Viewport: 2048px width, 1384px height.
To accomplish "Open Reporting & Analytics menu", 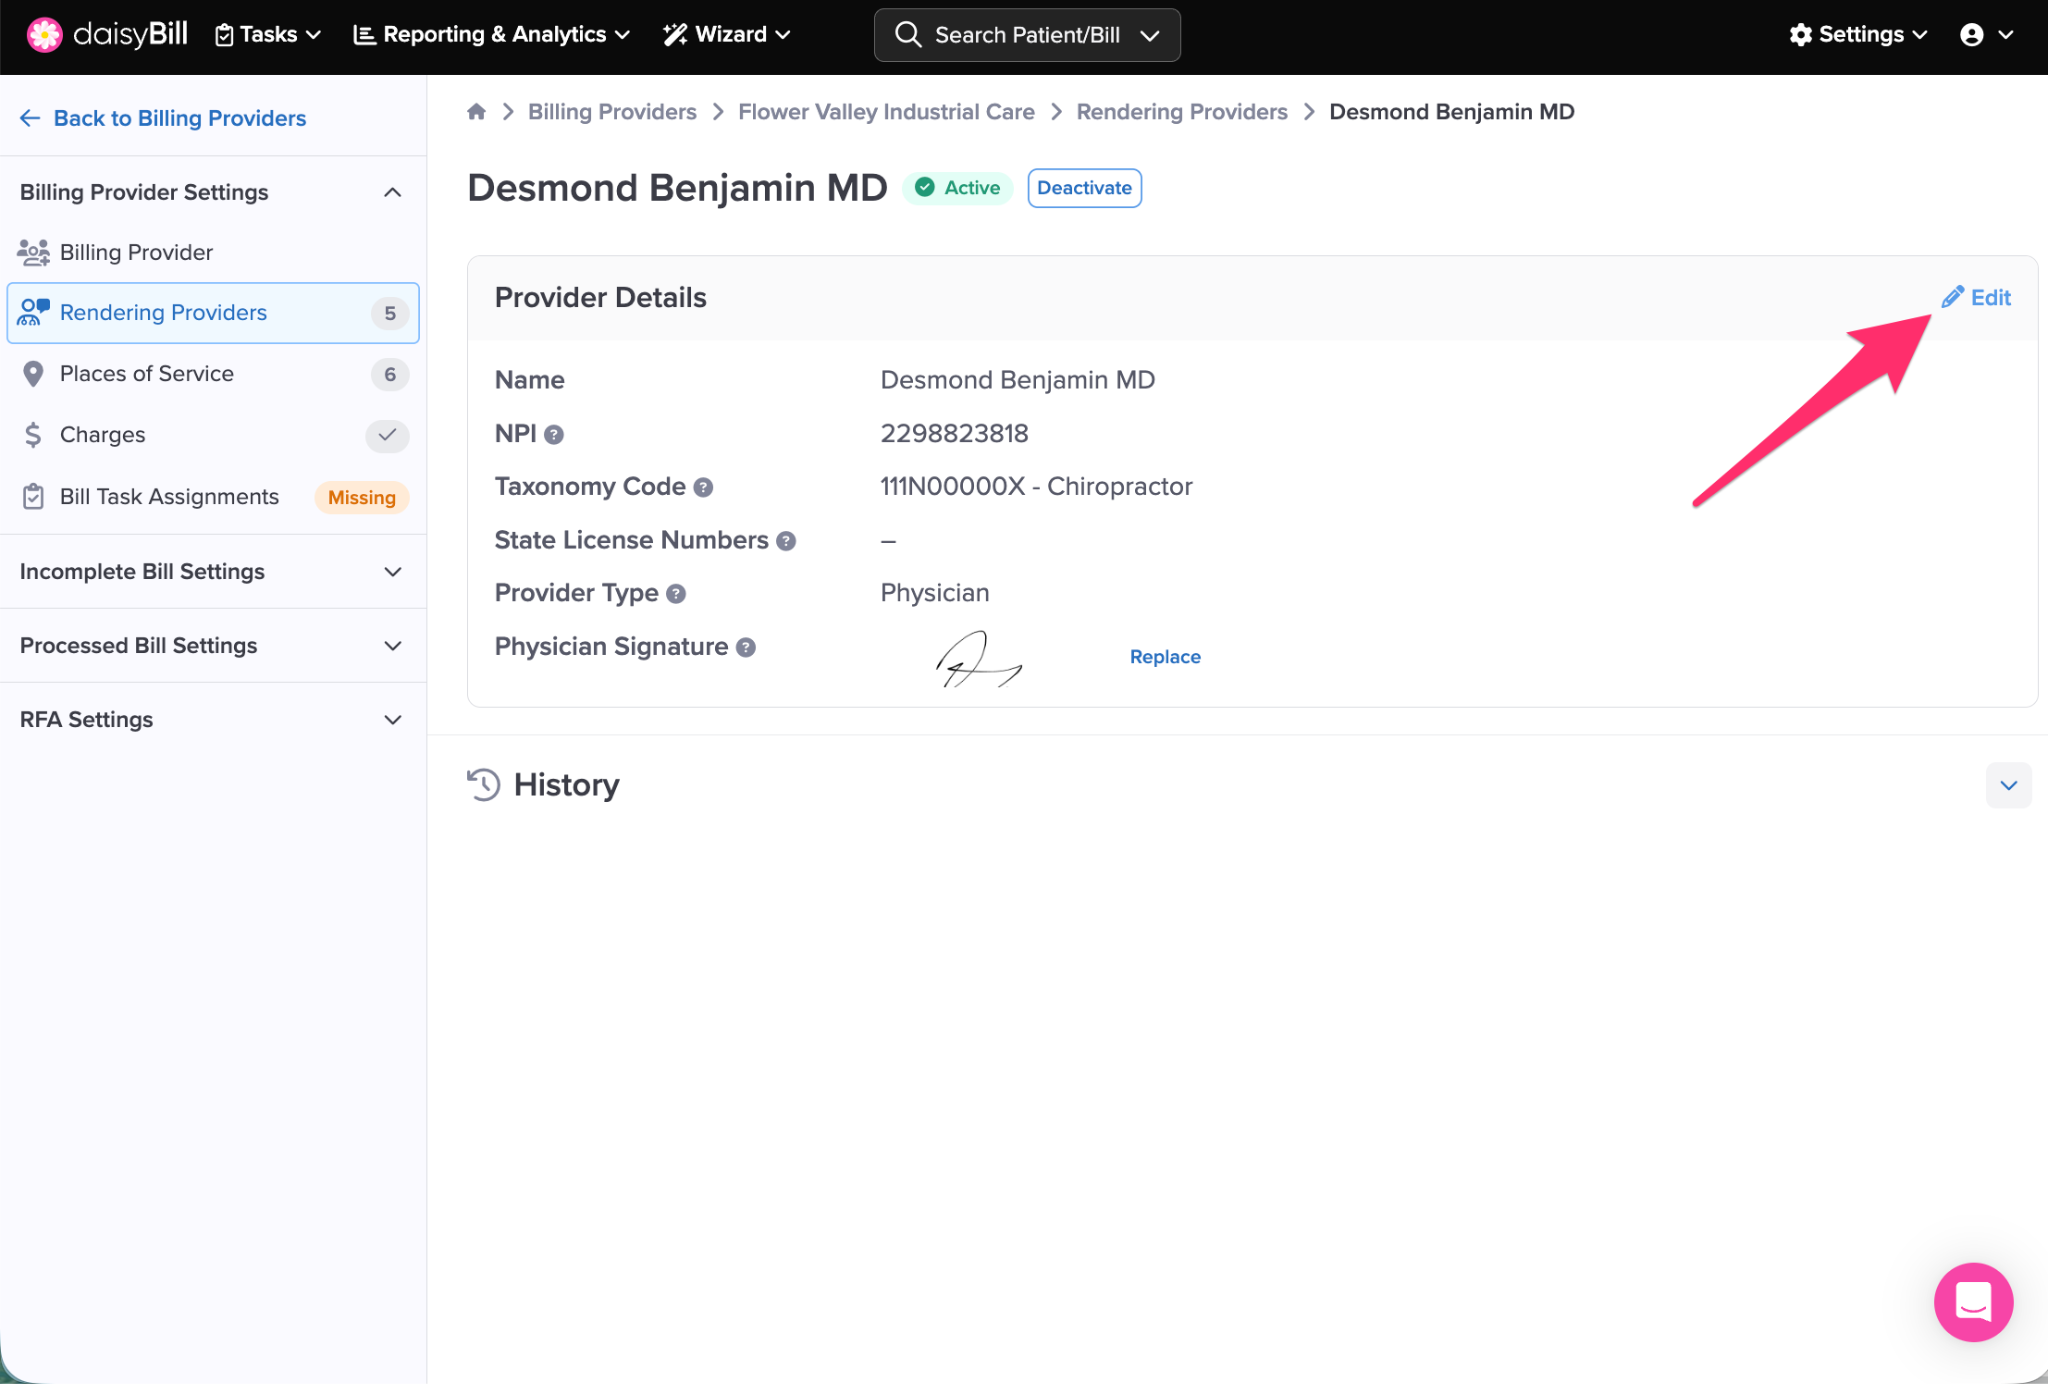I will click(x=492, y=35).
